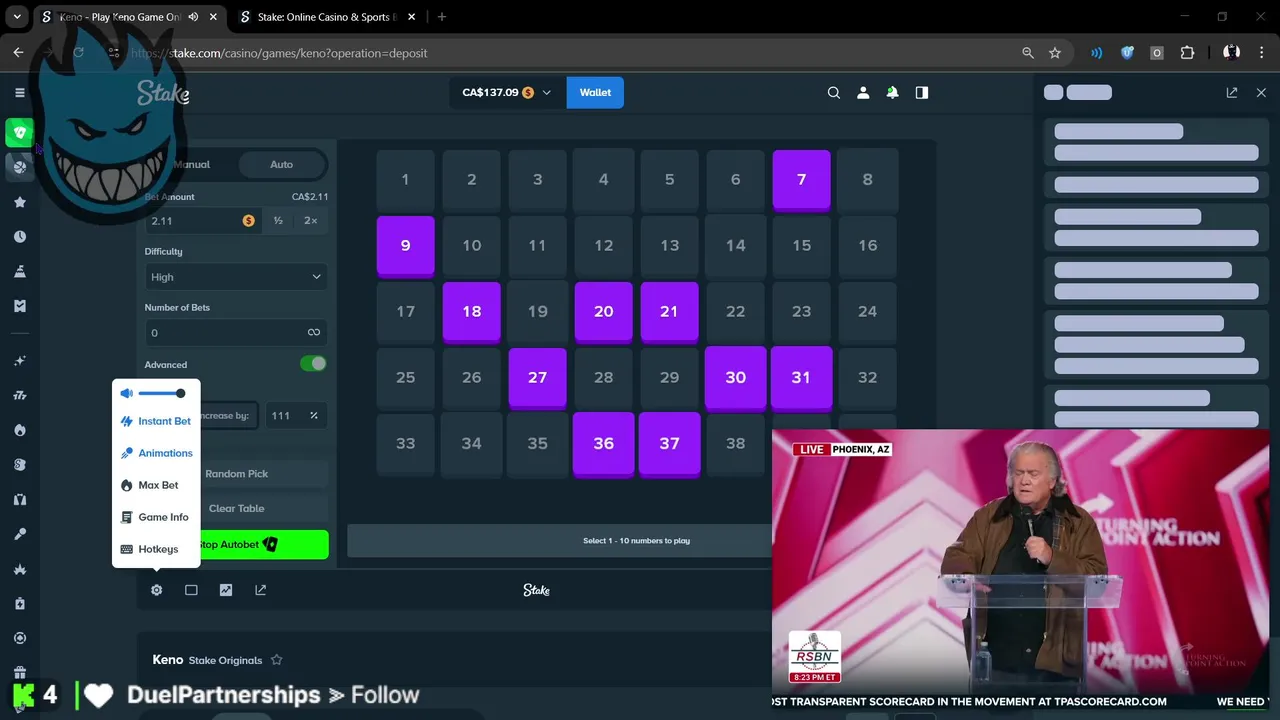Click the Wallet button
This screenshot has width=1280, height=720.
[x=595, y=92]
